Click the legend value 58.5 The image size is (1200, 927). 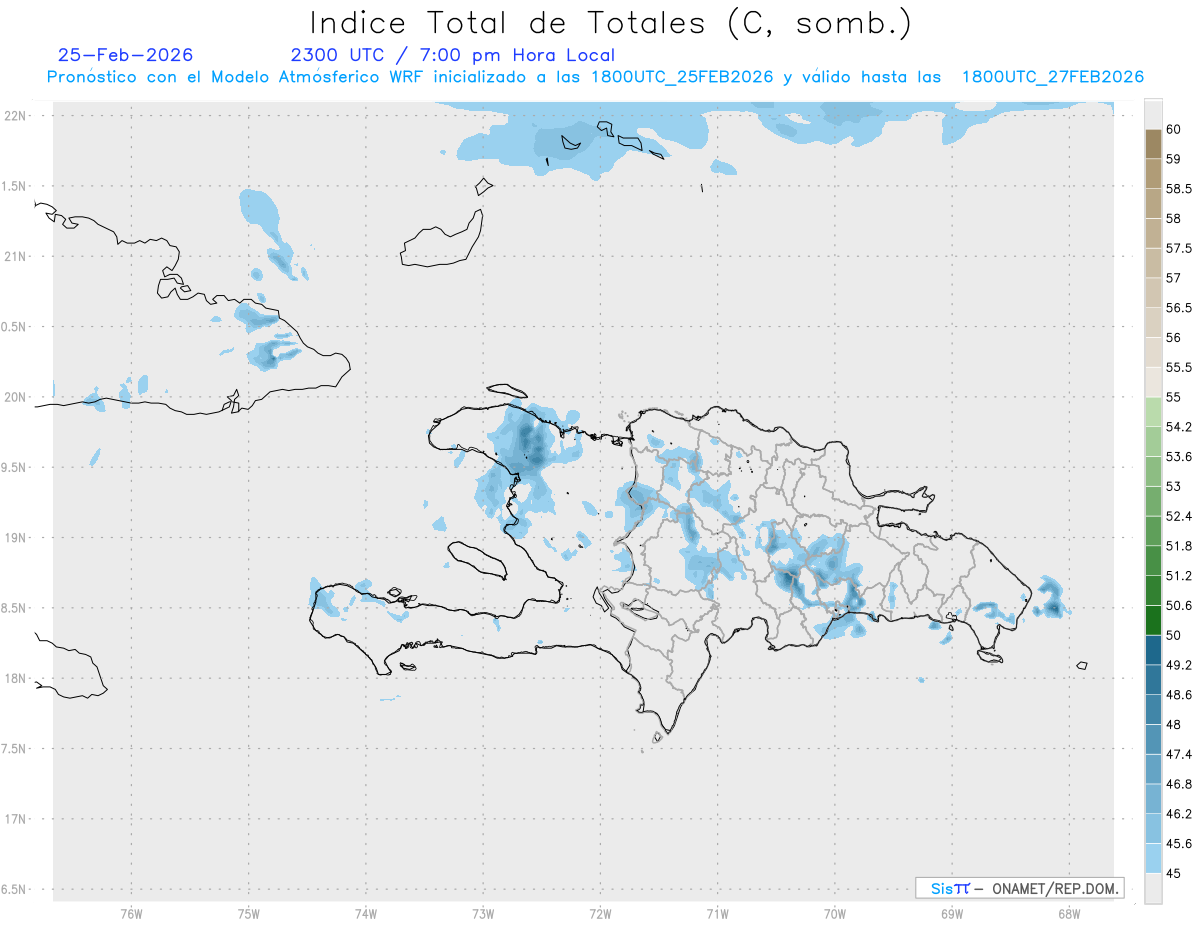[x=1179, y=188]
